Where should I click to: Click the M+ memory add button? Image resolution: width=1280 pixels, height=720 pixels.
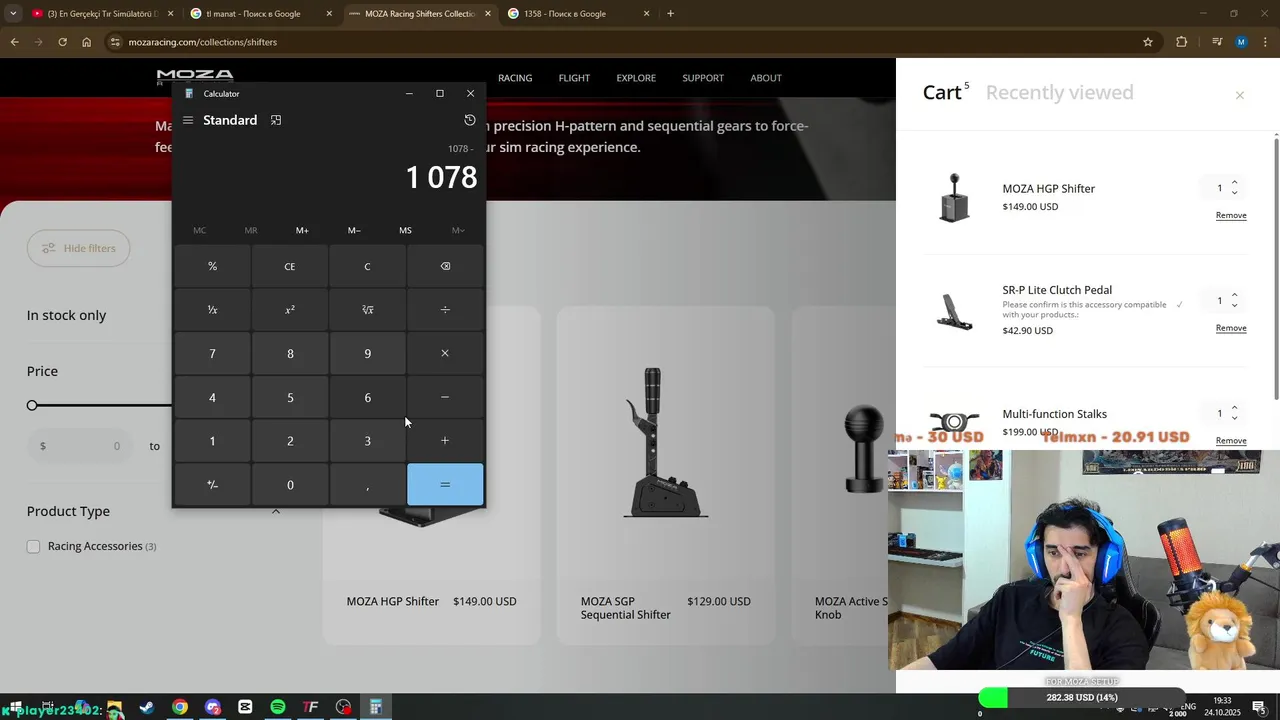point(302,230)
